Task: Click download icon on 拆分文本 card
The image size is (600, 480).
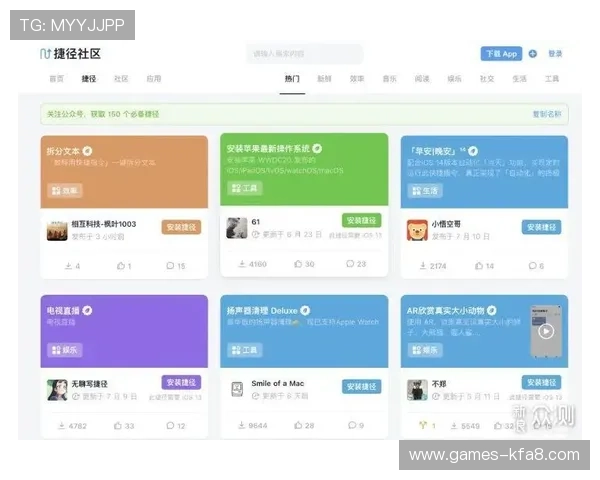Action: [68, 266]
